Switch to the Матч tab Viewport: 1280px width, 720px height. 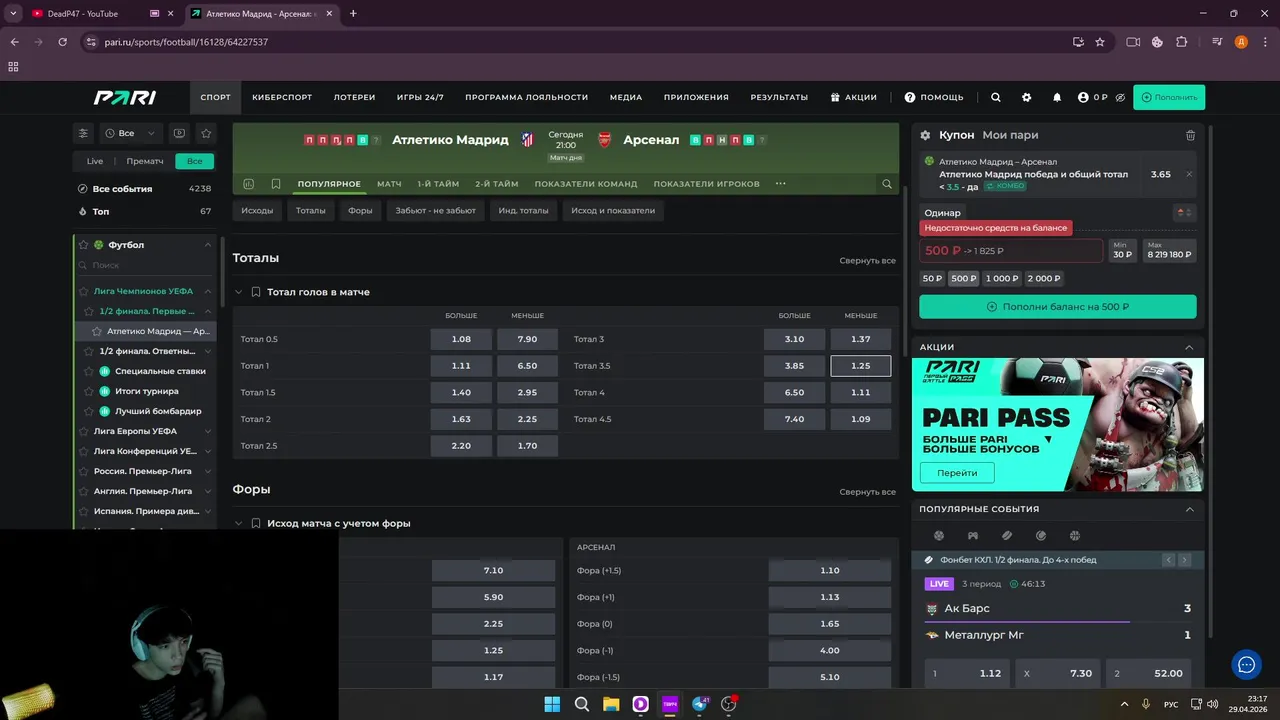(x=389, y=184)
